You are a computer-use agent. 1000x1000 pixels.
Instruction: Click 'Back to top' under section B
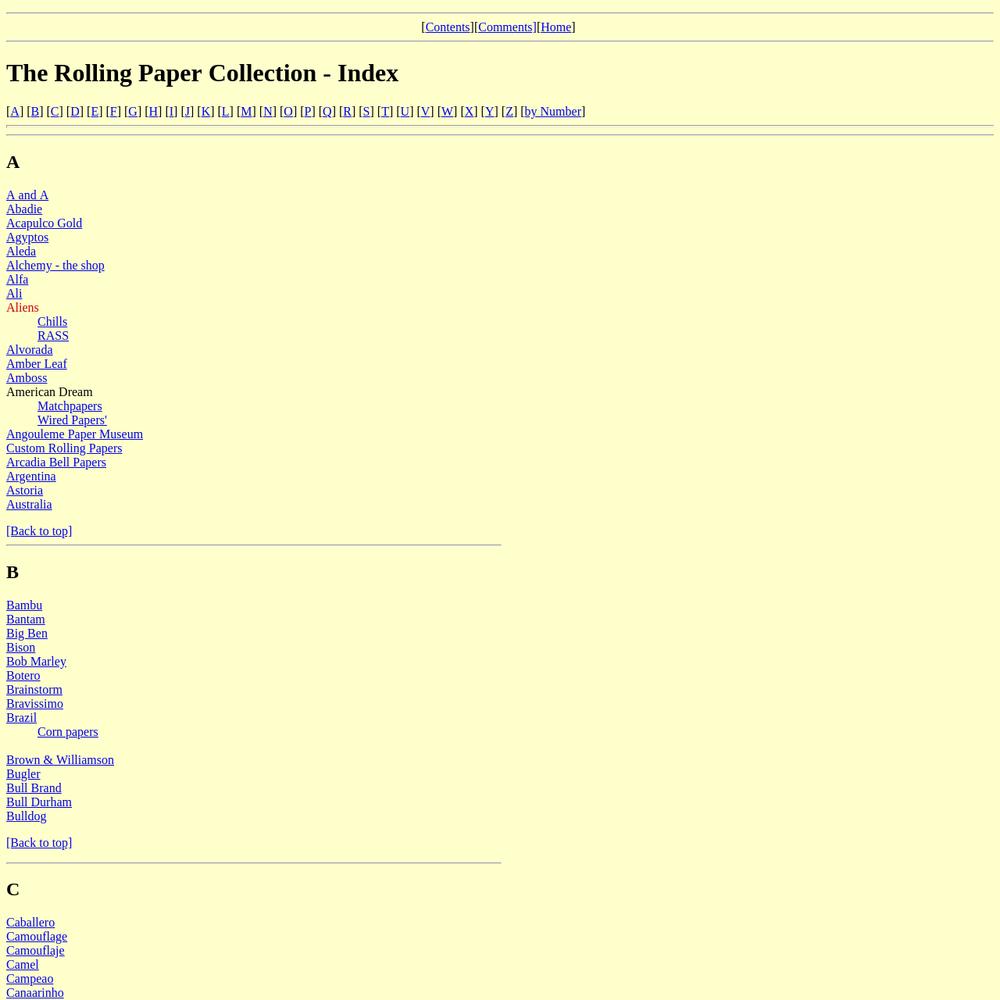coord(40,843)
